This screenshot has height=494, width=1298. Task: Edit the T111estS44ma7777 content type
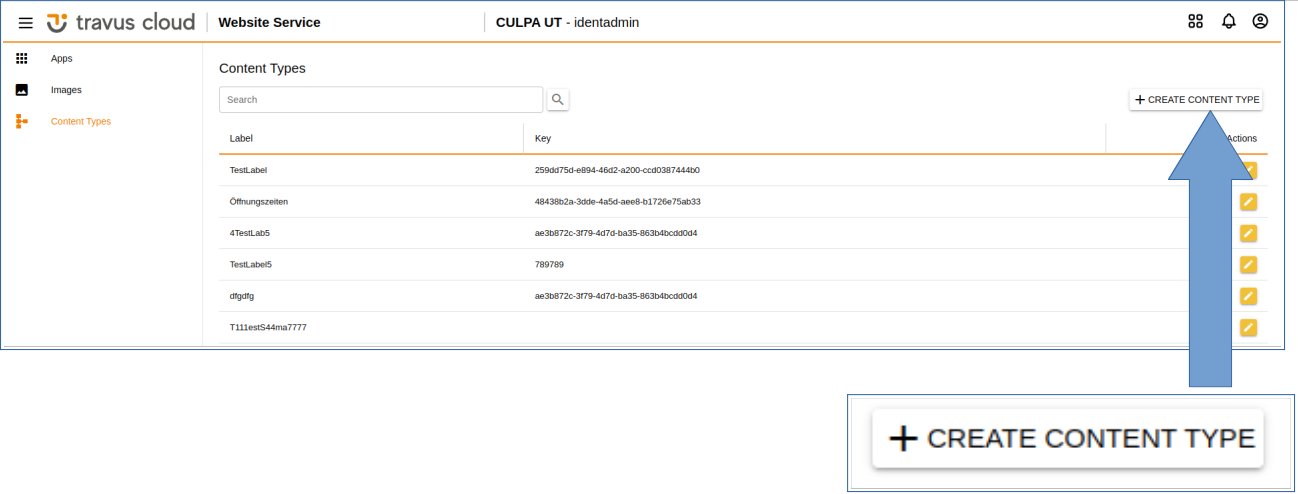1248,327
